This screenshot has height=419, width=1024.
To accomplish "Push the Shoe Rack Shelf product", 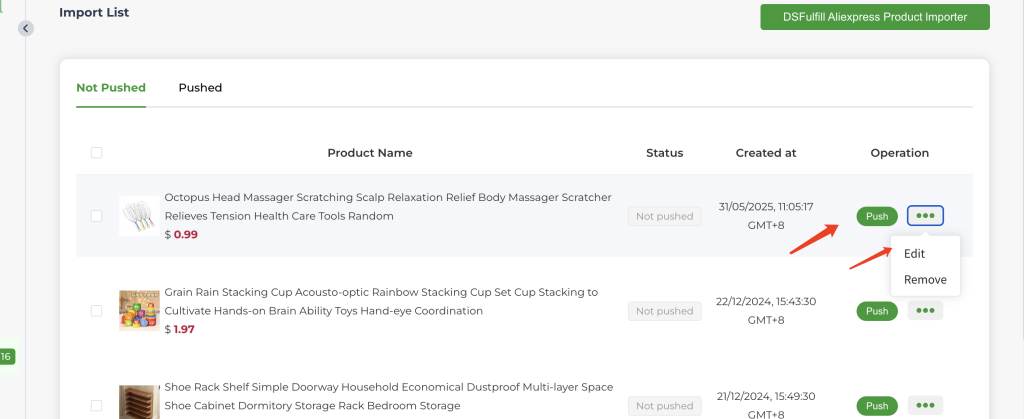I will [x=877, y=405].
